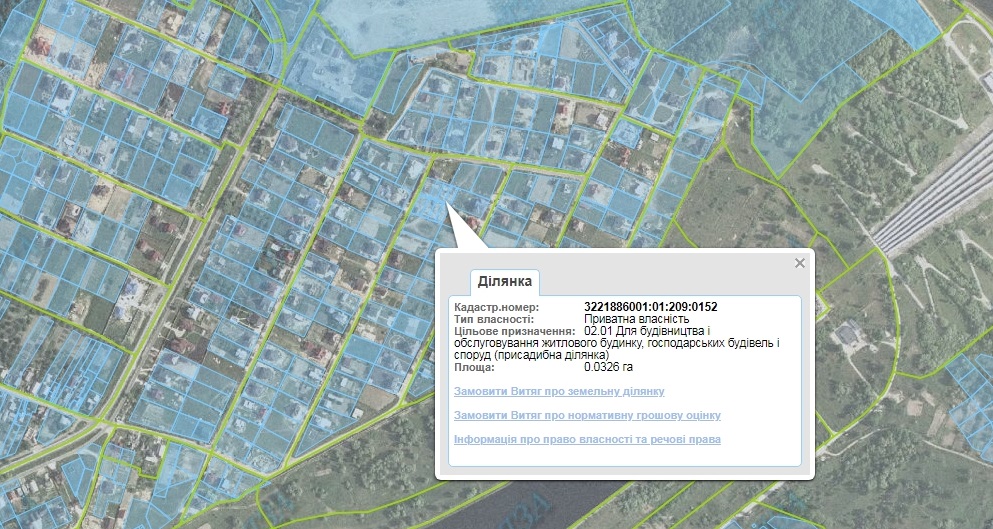Select the Ділянка tab
This screenshot has width=993, height=529.
505,281
